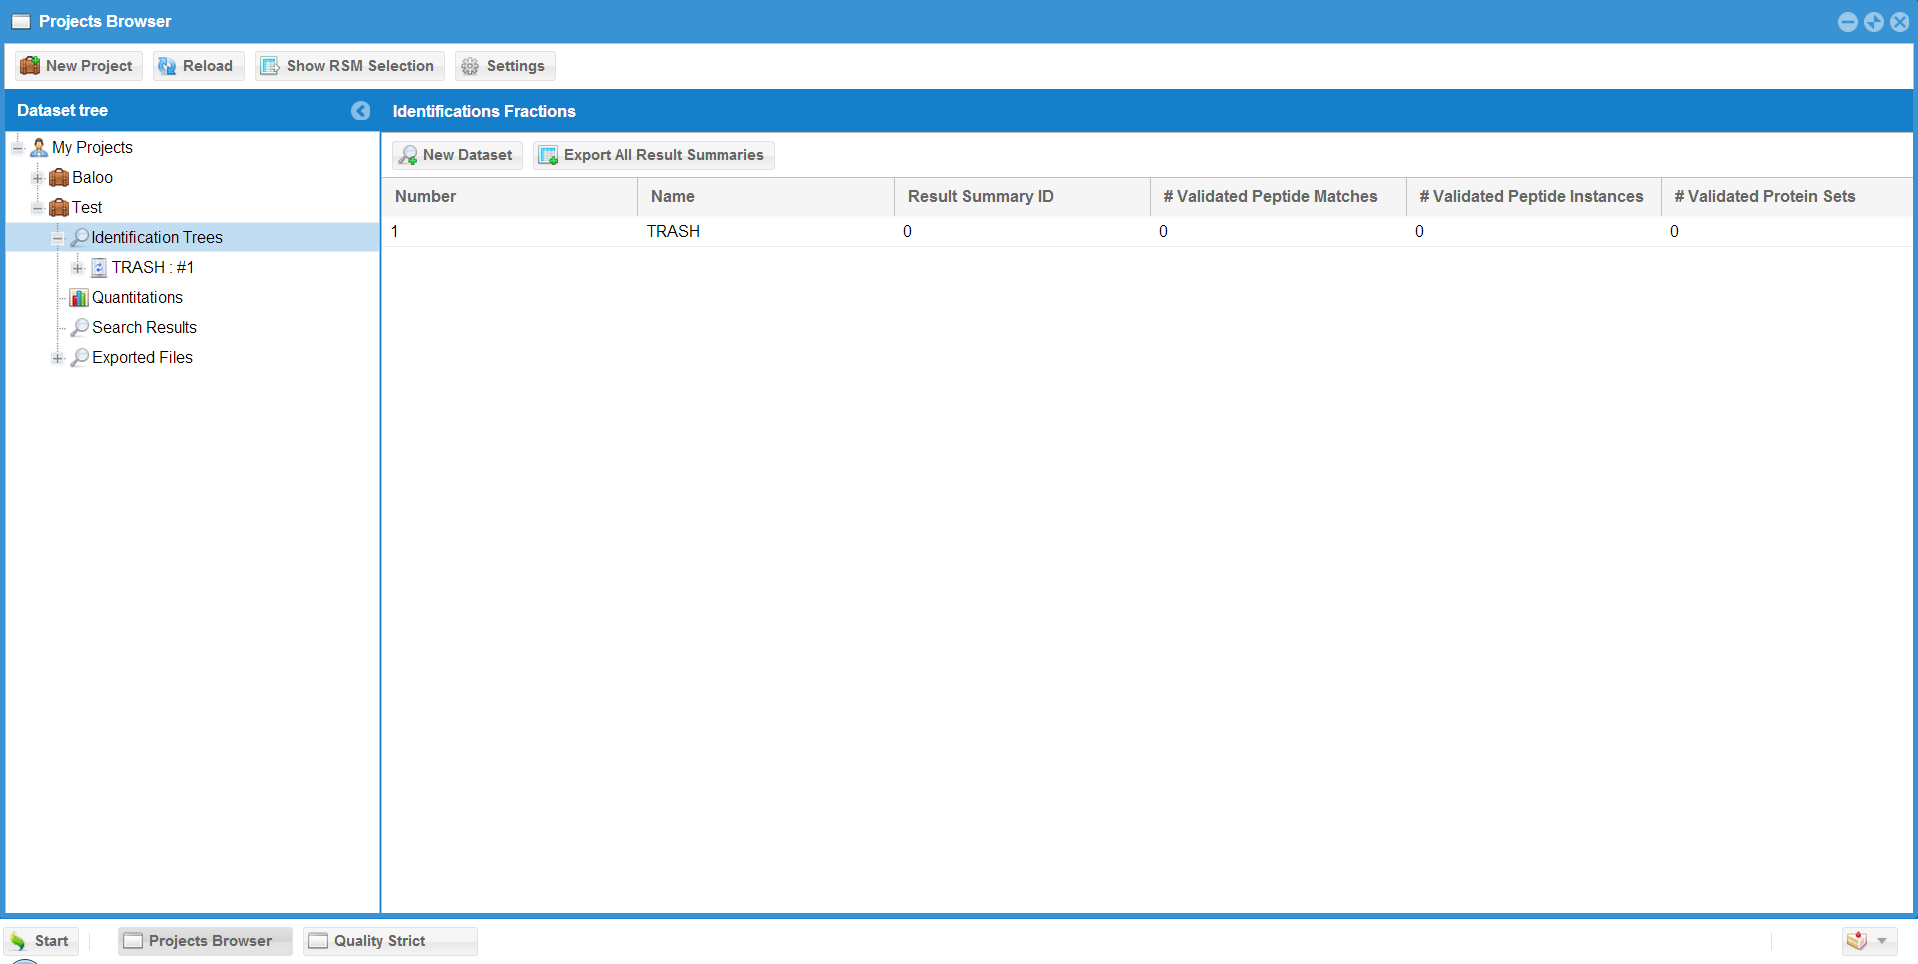Click the New Dataset magnifier icon
This screenshot has width=1918, height=964.
pyautogui.click(x=408, y=155)
